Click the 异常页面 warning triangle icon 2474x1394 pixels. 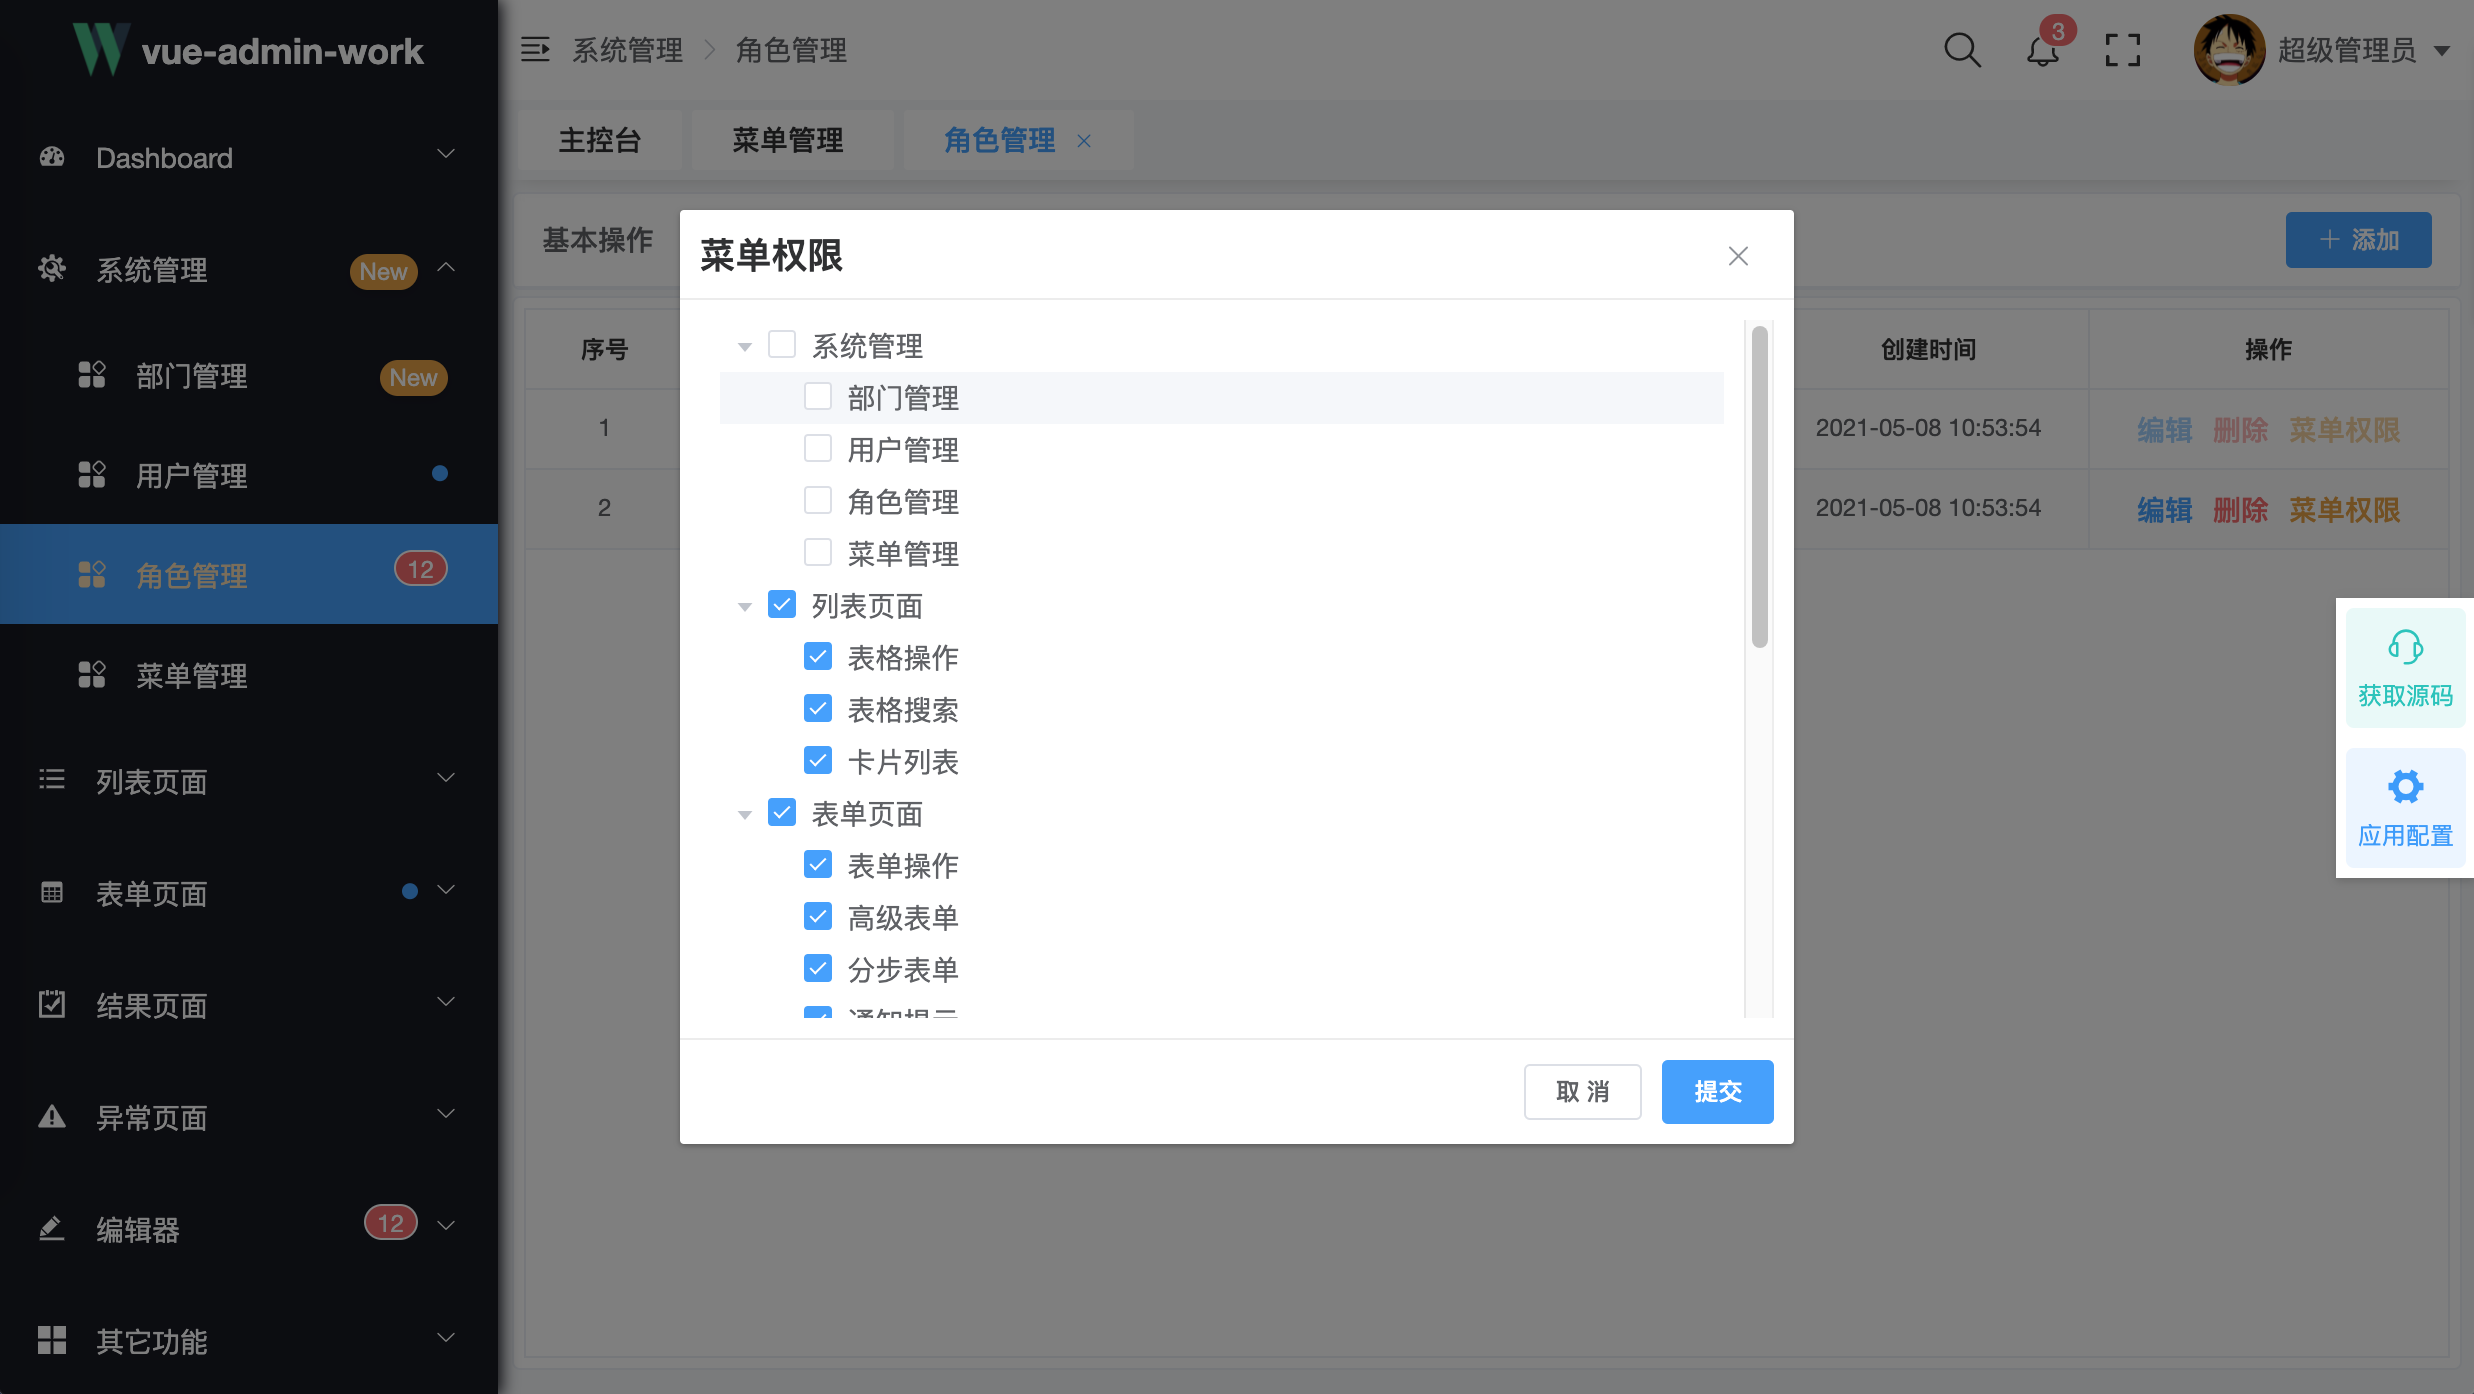pos(52,1116)
